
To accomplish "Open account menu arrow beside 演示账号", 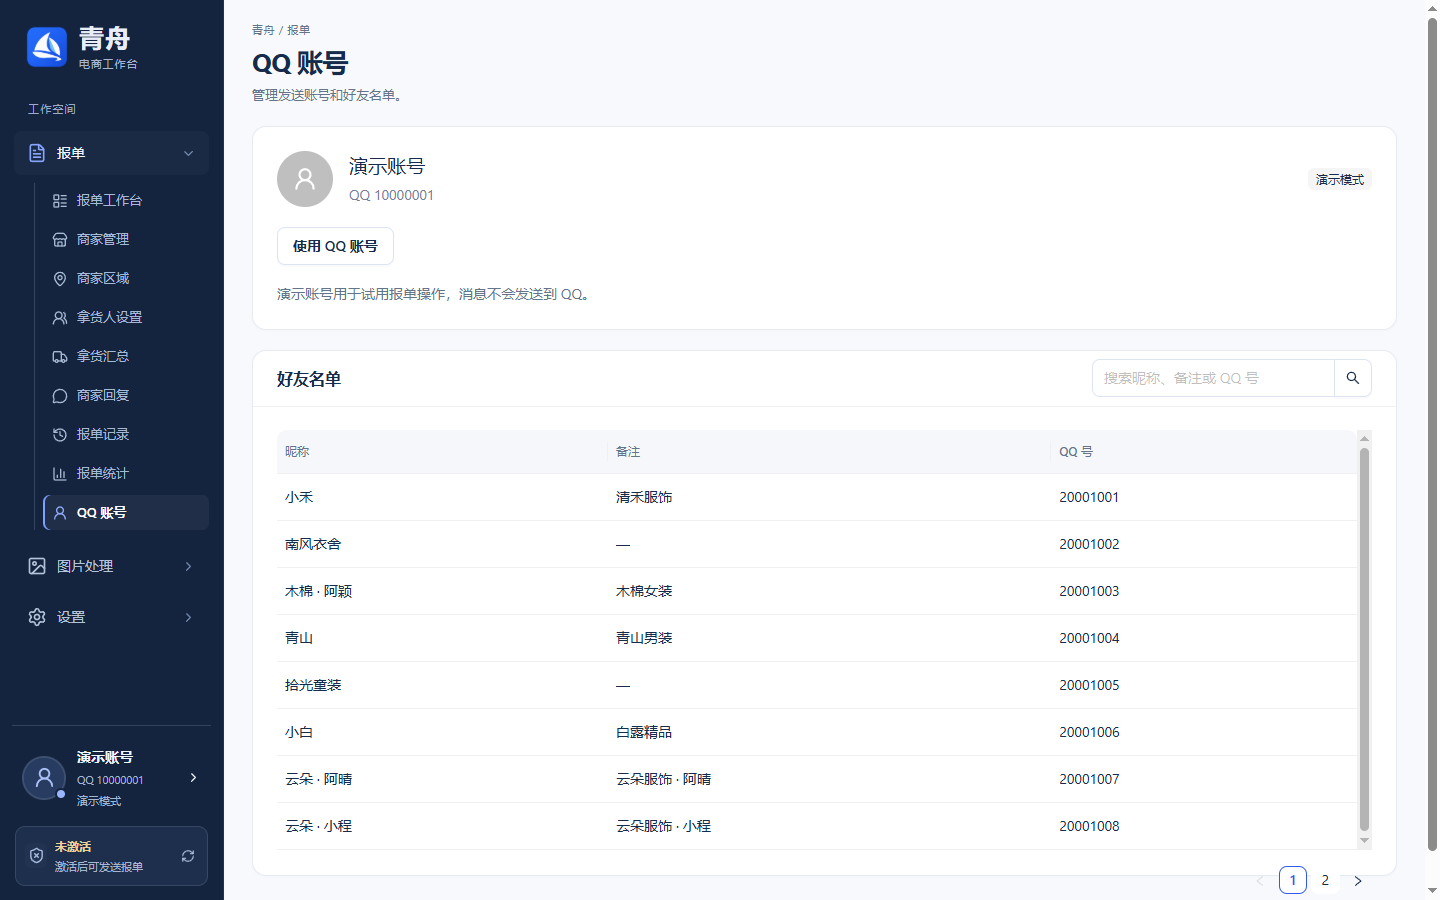I will click(193, 777).
